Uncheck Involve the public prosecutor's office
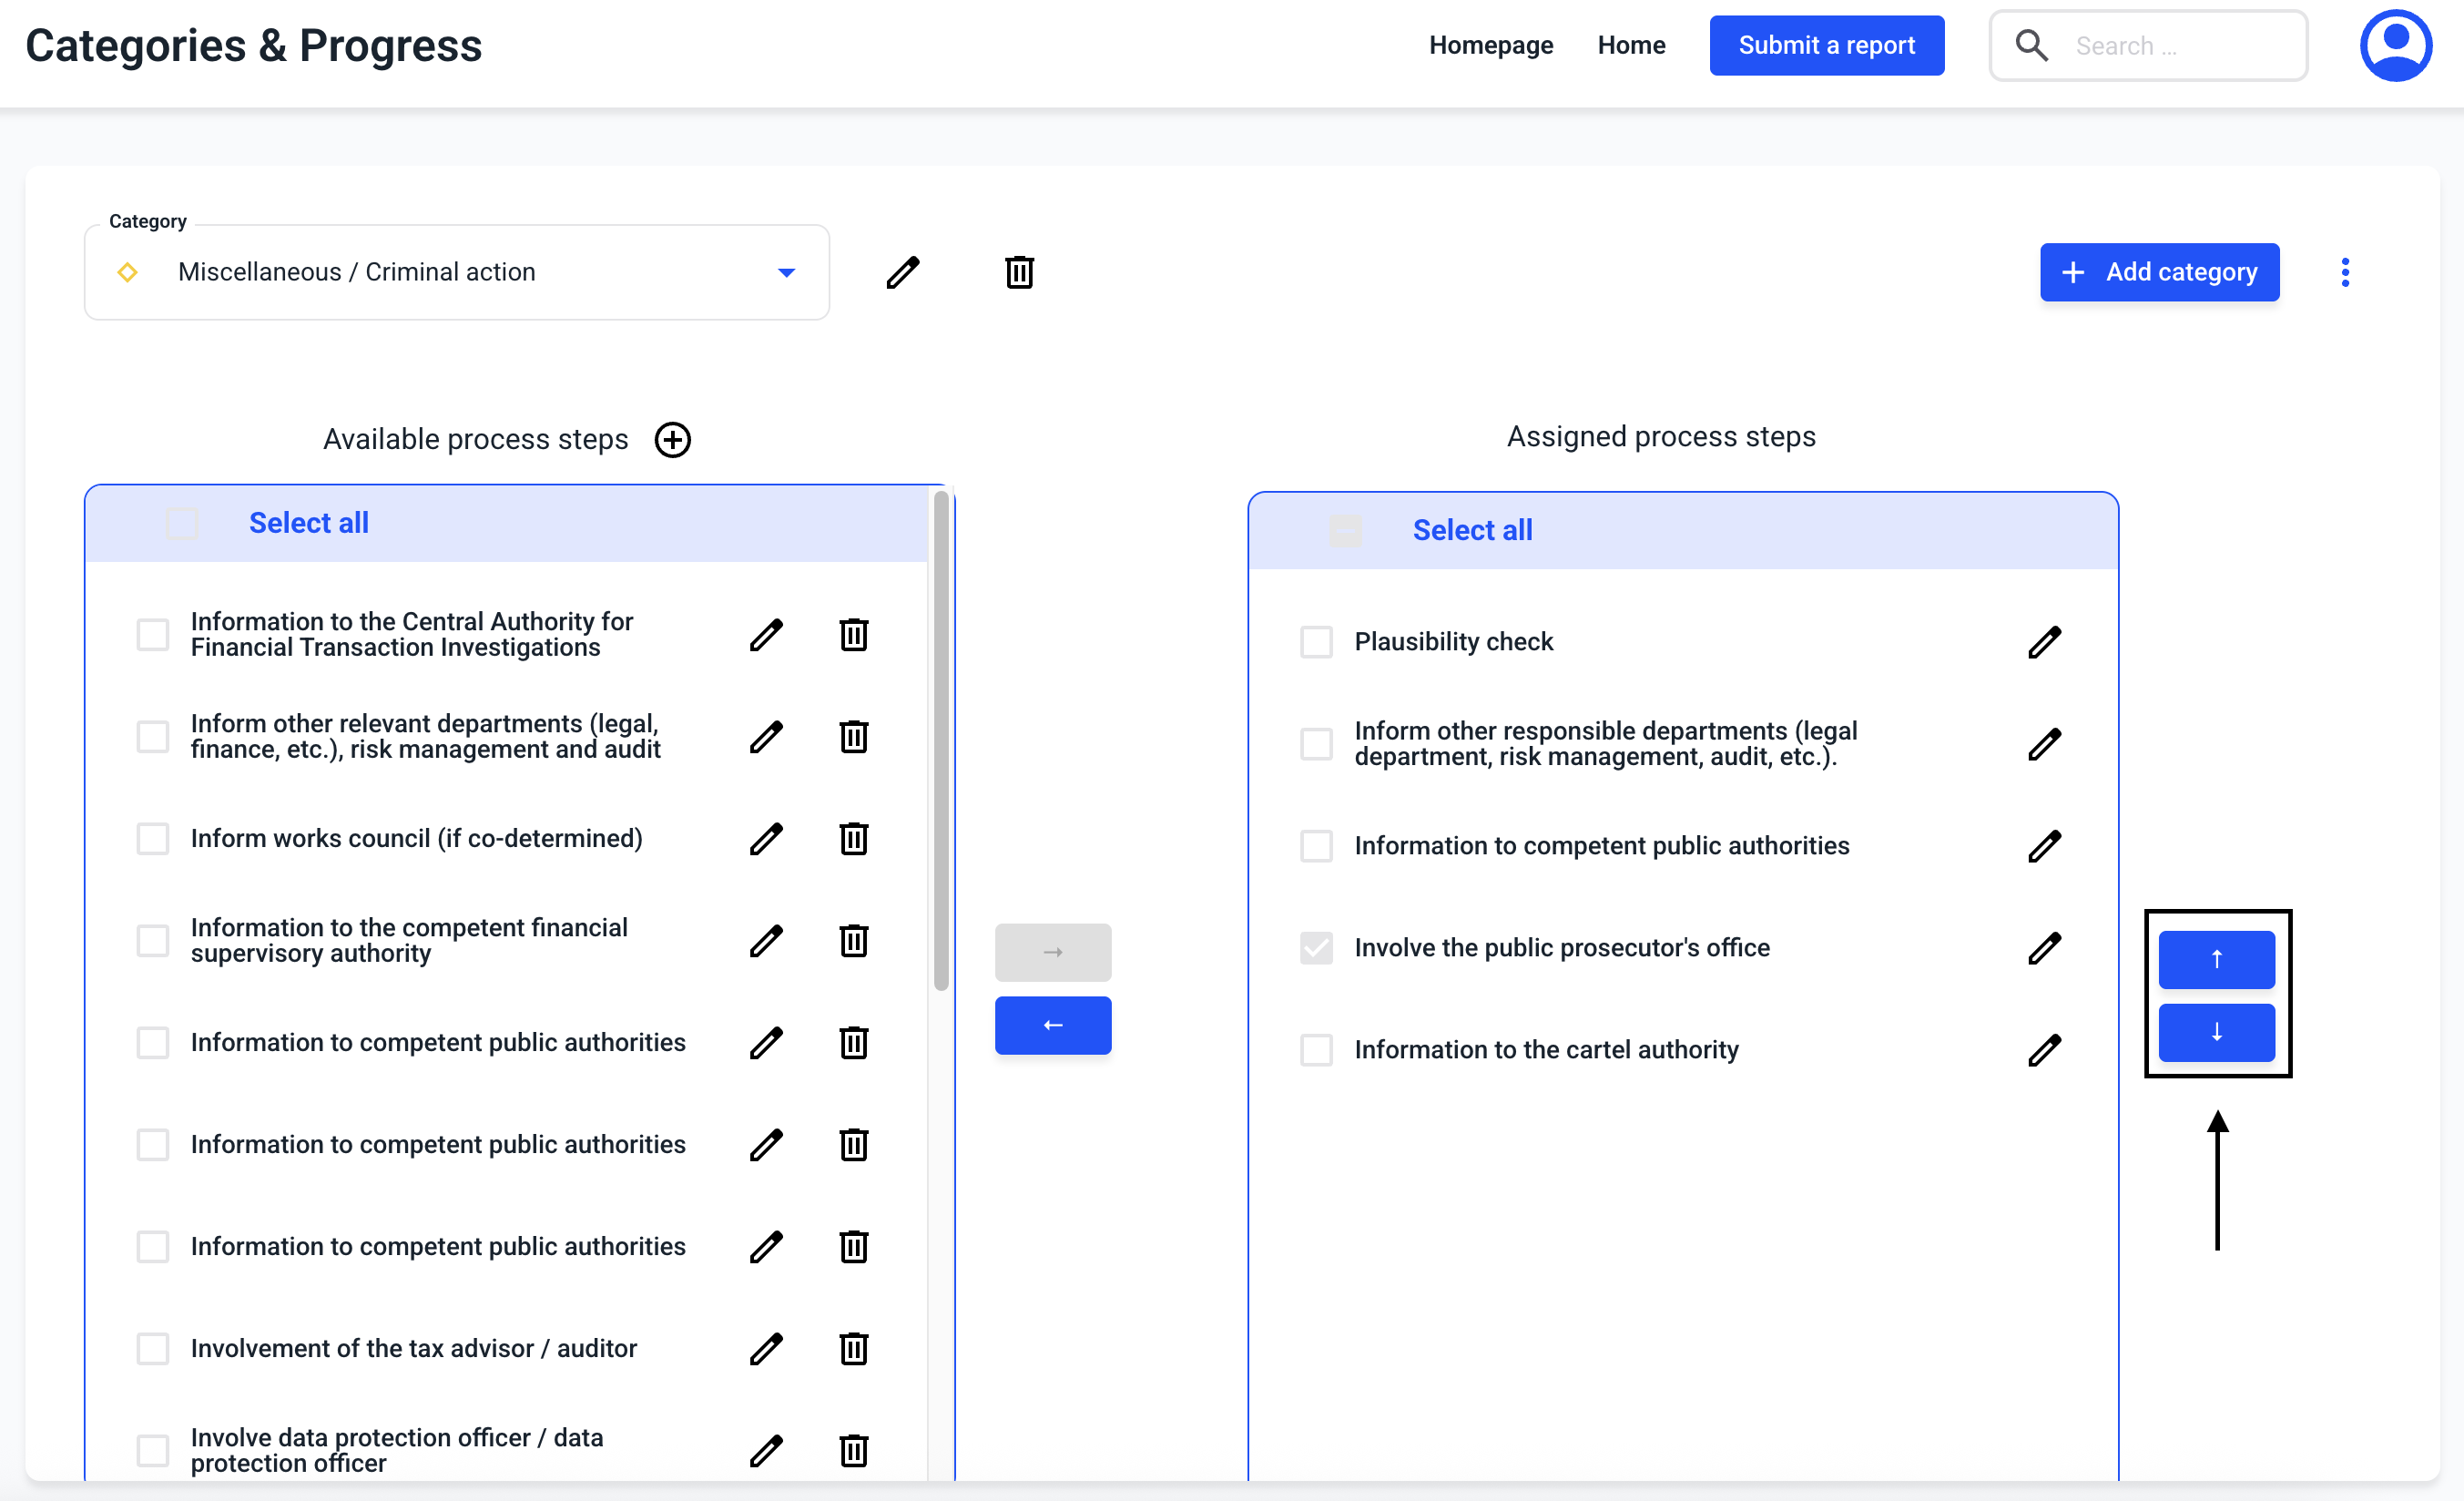Screen dimensions: 2464x1501 coord(1316,947)
